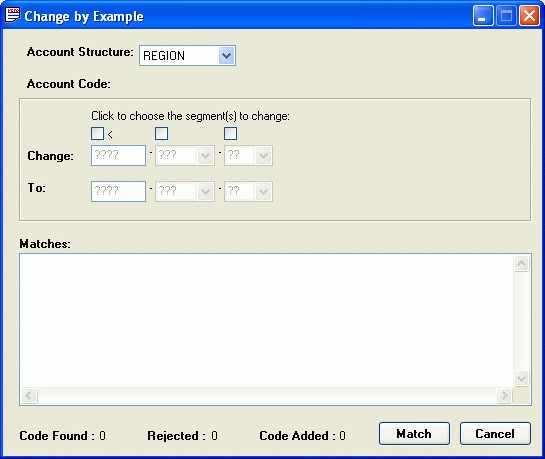The image size is (545, 459).
Task: Click the Matches list down scroll arrow
Action: [x=521, y=378]
